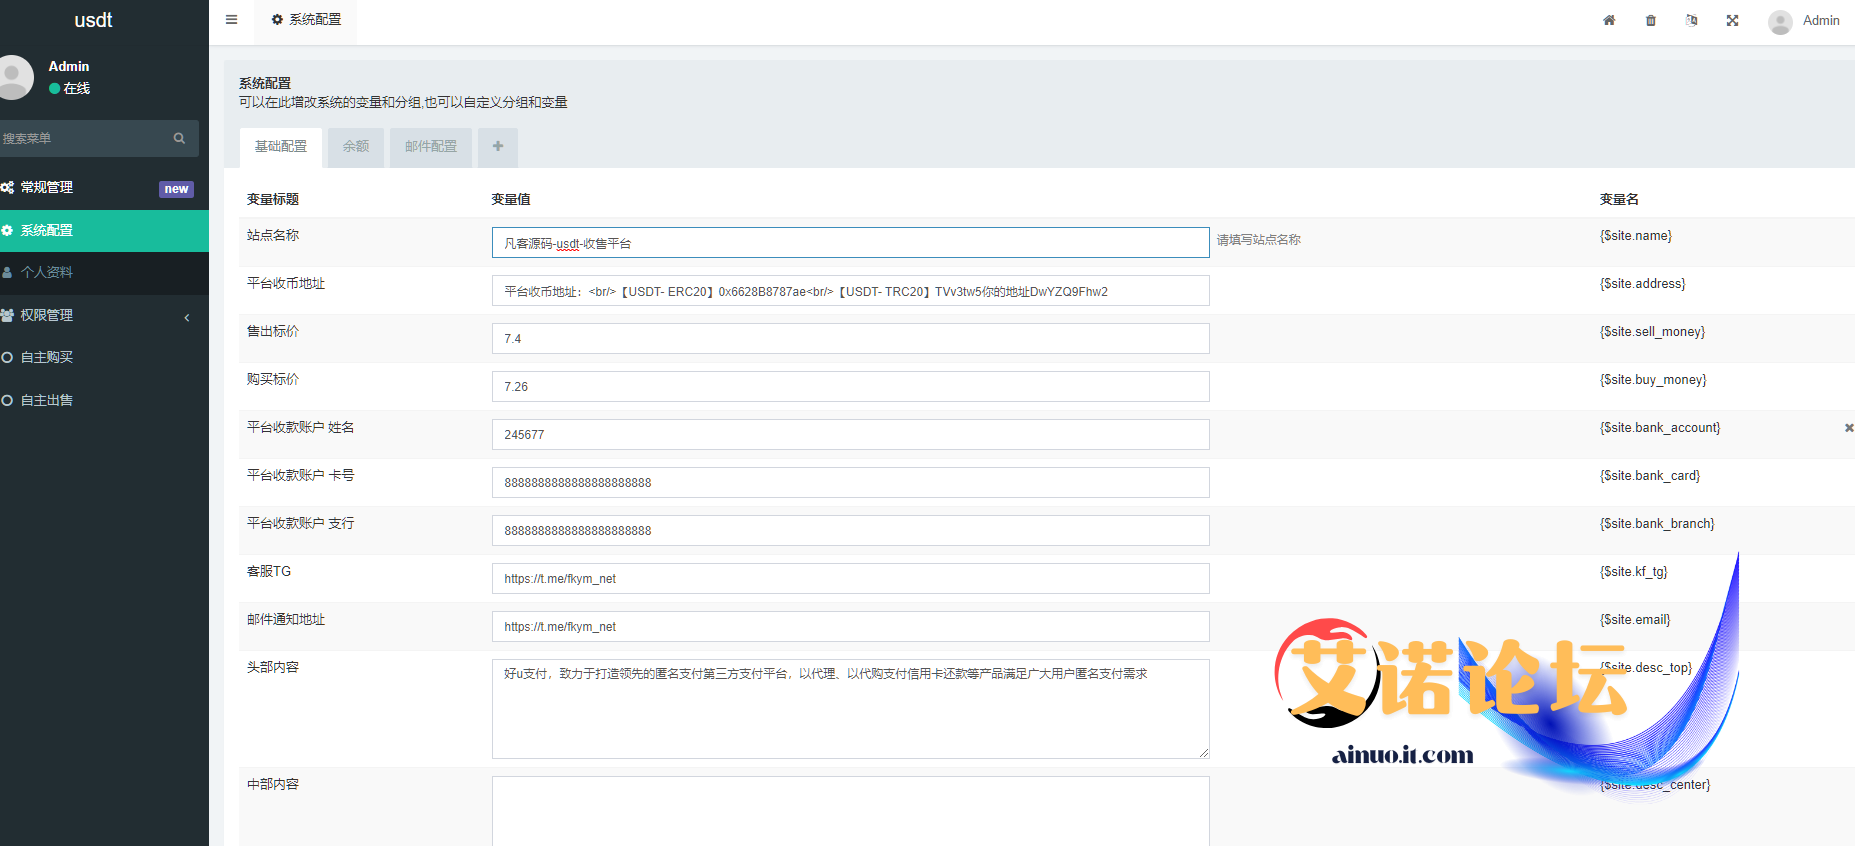Open the language switch icon

tap(1691, 20)
